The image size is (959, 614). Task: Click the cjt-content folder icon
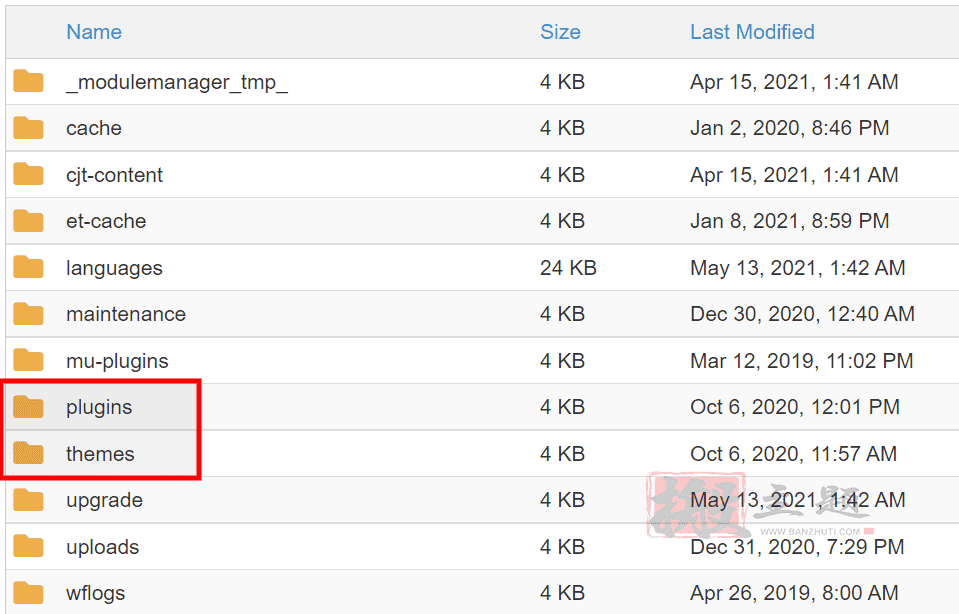[28, 174]
